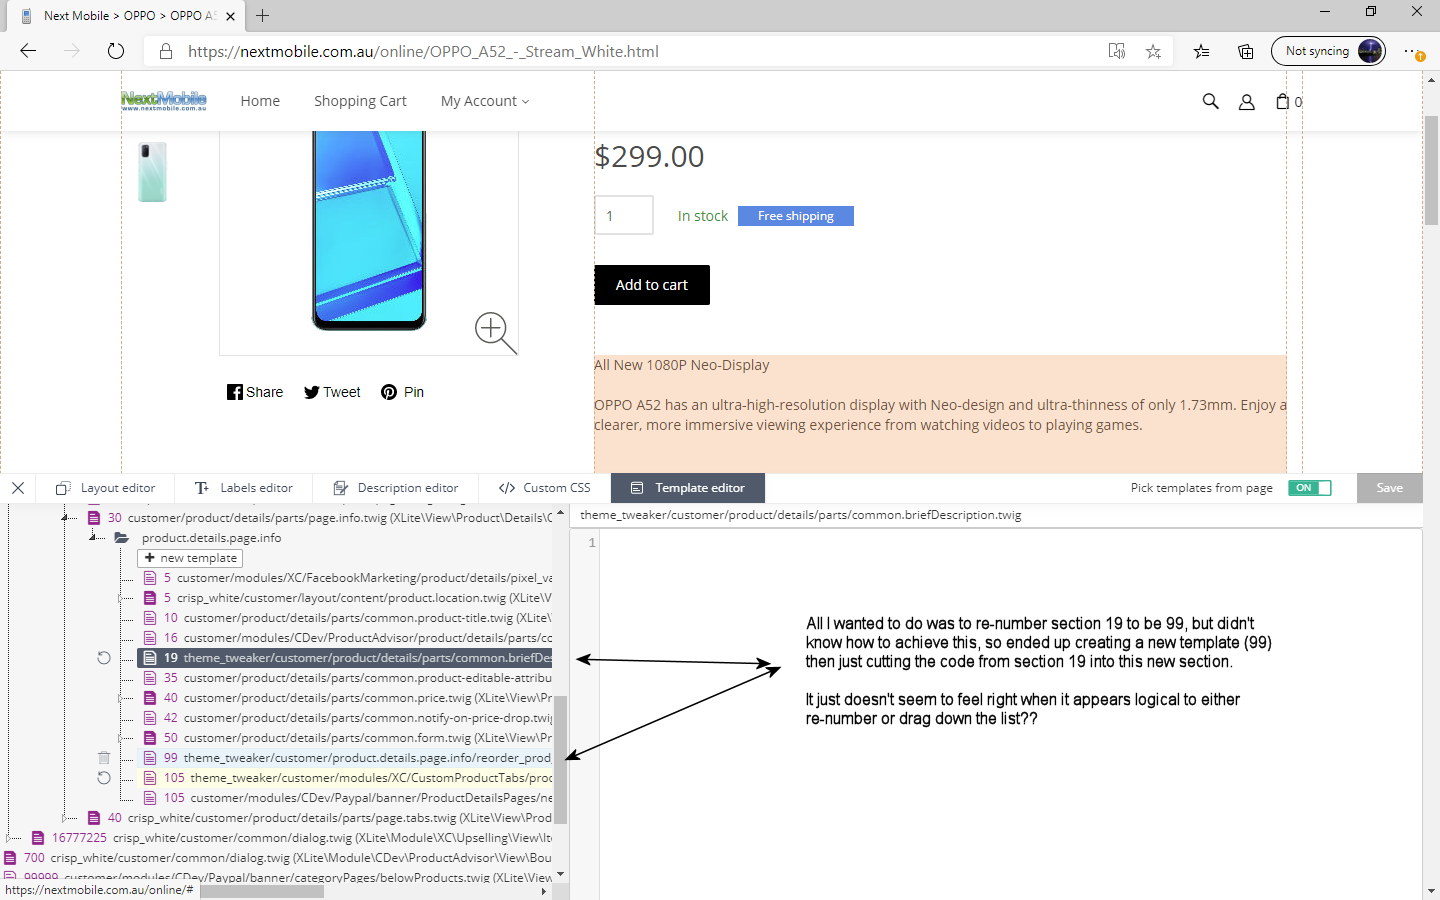Revert template 105 CustomProductTabs with undo icon
This screenshot has height=900, width=1440.
(x=104, y=778)
